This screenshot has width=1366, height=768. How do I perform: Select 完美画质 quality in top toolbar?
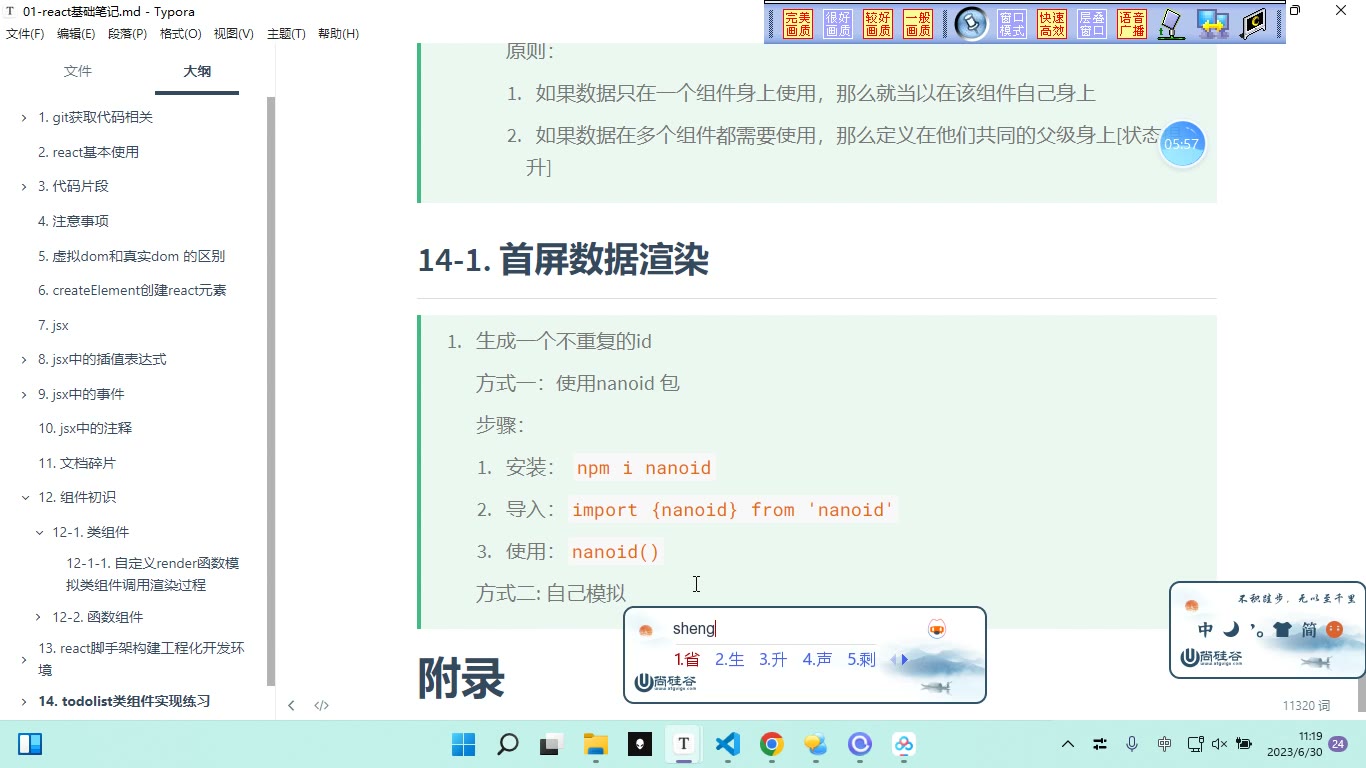pyautogui.click(x=798, y=24)
